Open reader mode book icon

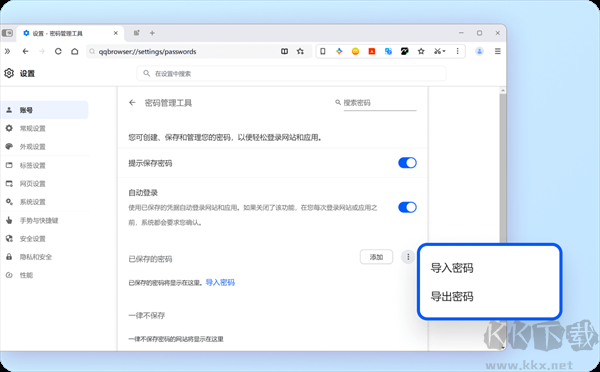click(284, 51)
